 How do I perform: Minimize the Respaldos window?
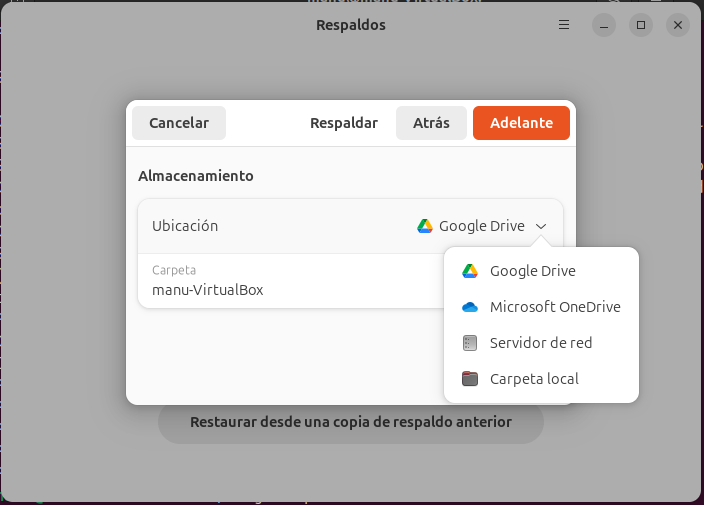[x=603, y=25]
